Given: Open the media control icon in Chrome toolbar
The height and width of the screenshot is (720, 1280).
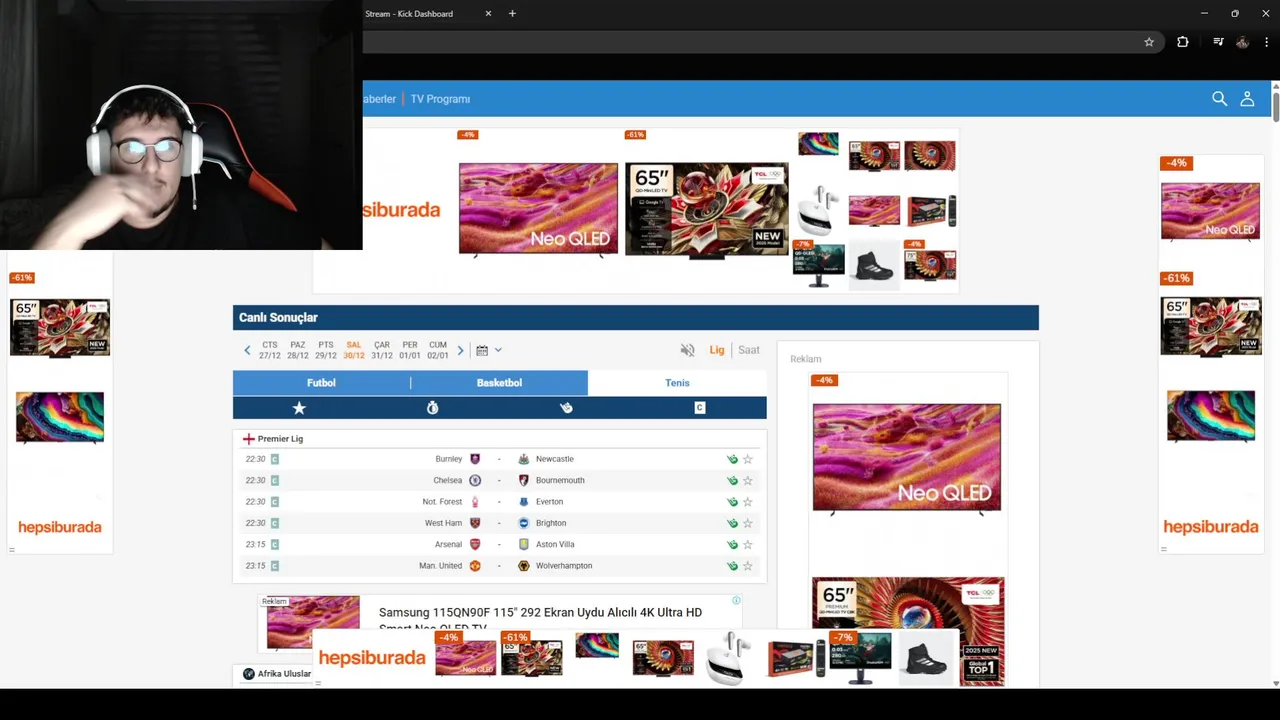Looking at the screenshot, I should coord(1218,42).
